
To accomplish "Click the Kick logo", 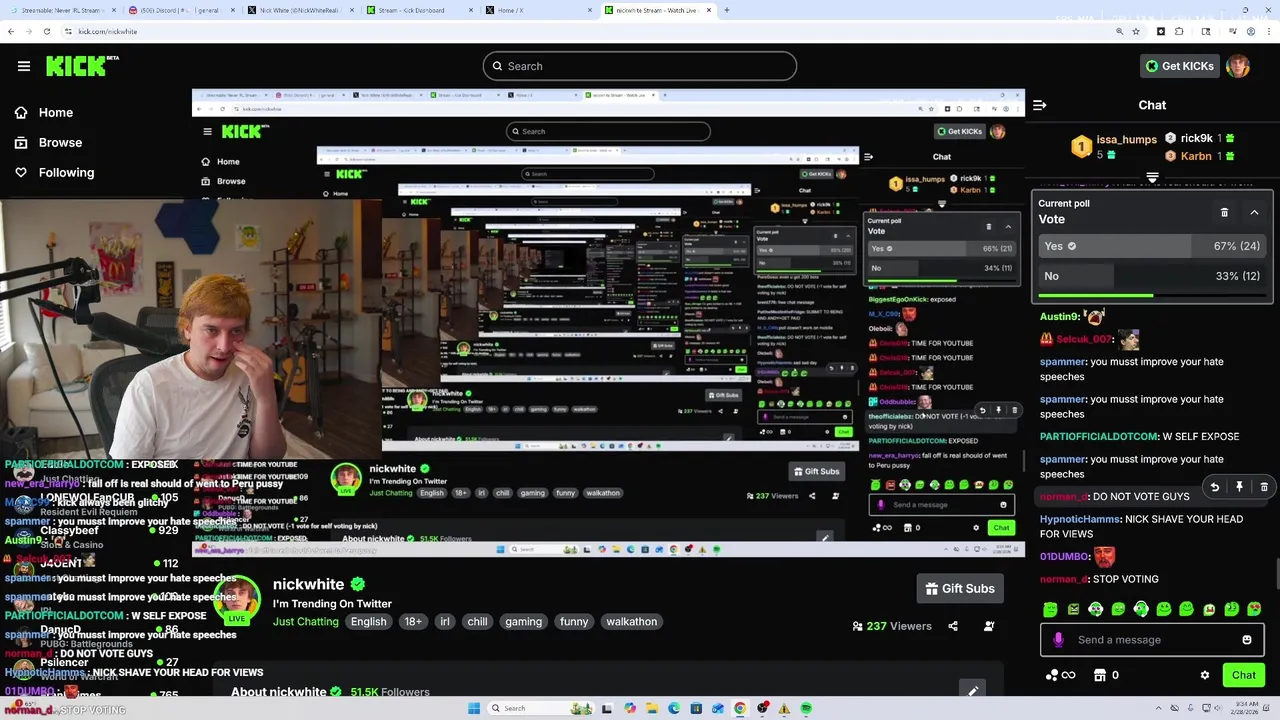I will [82, 66].
